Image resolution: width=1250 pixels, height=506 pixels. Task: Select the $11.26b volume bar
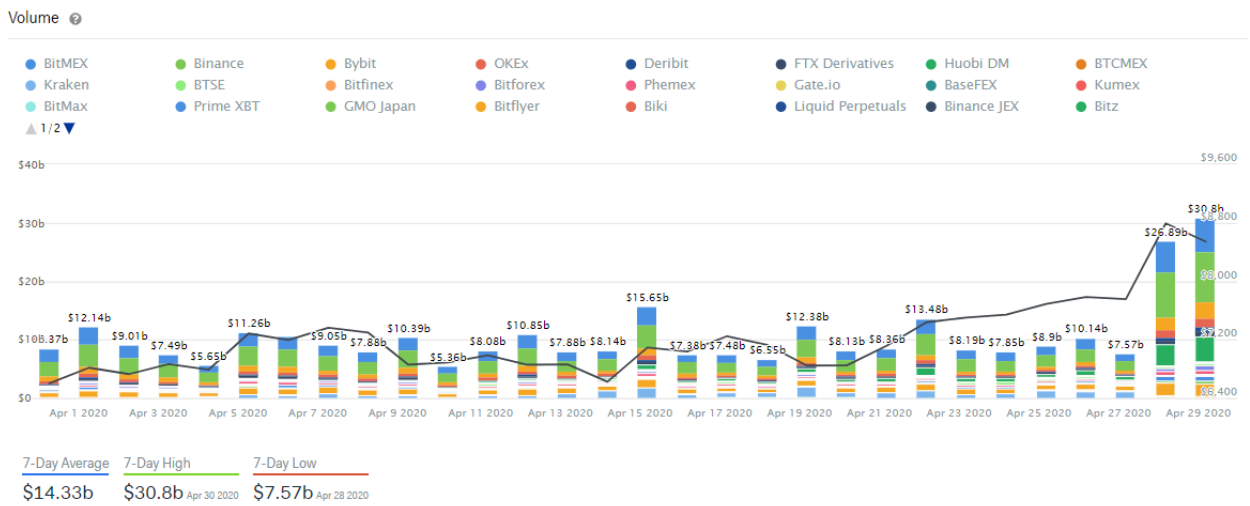248,365
